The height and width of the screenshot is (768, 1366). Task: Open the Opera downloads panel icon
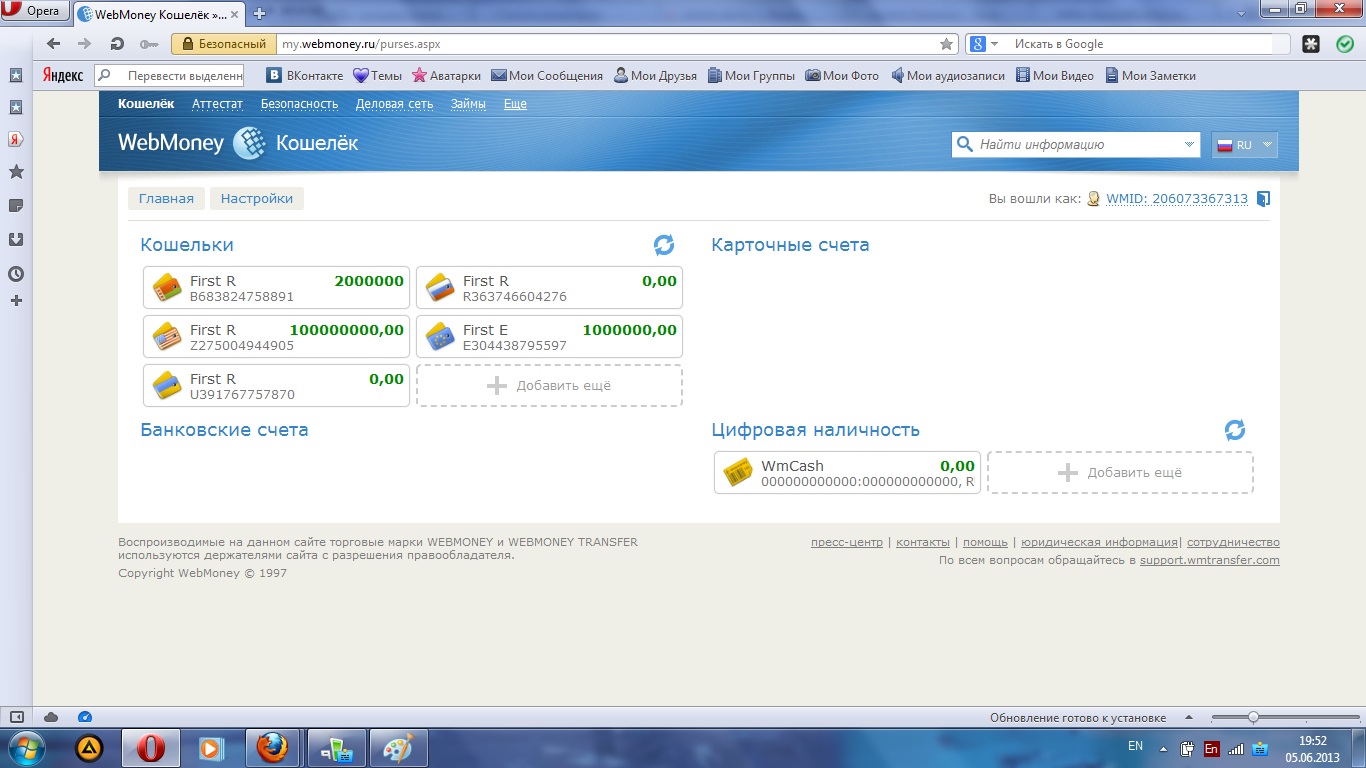[16, 239]
